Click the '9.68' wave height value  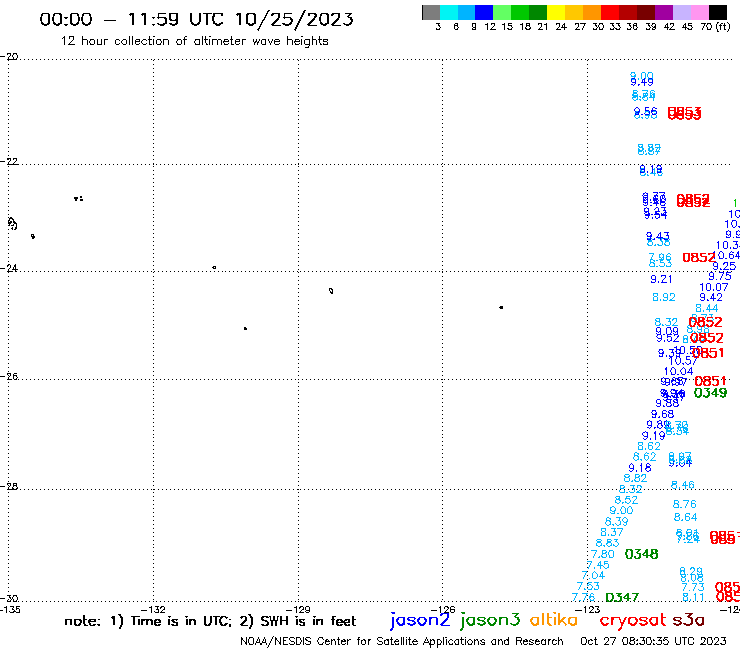click(663, 414)
